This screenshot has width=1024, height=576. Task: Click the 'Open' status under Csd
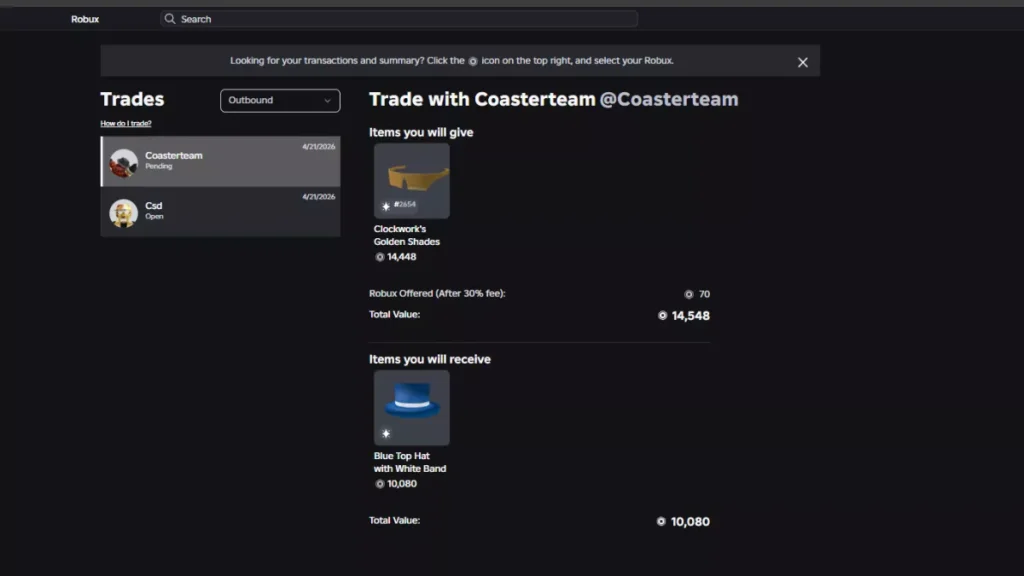tap(154, 217)
